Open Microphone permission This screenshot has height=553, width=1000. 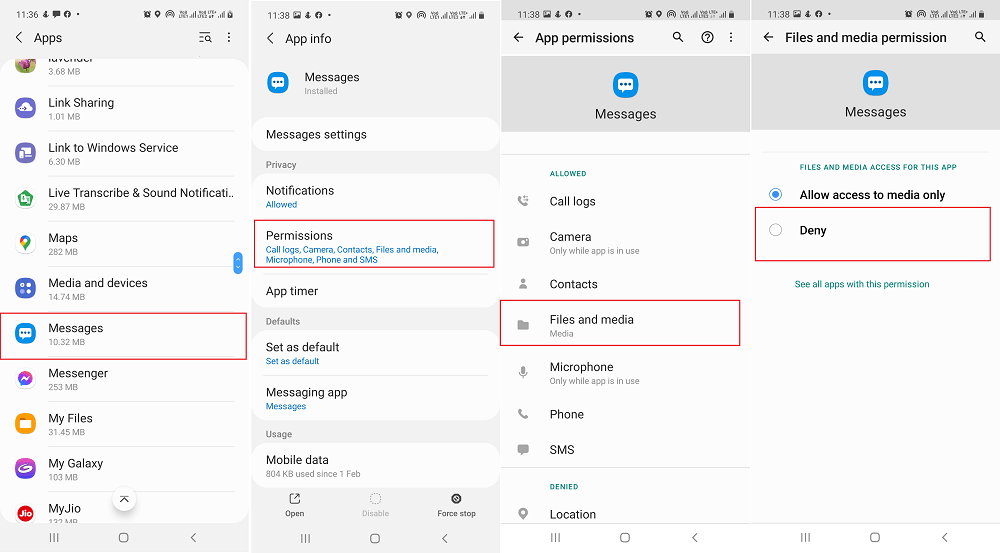tap(626, 373)
